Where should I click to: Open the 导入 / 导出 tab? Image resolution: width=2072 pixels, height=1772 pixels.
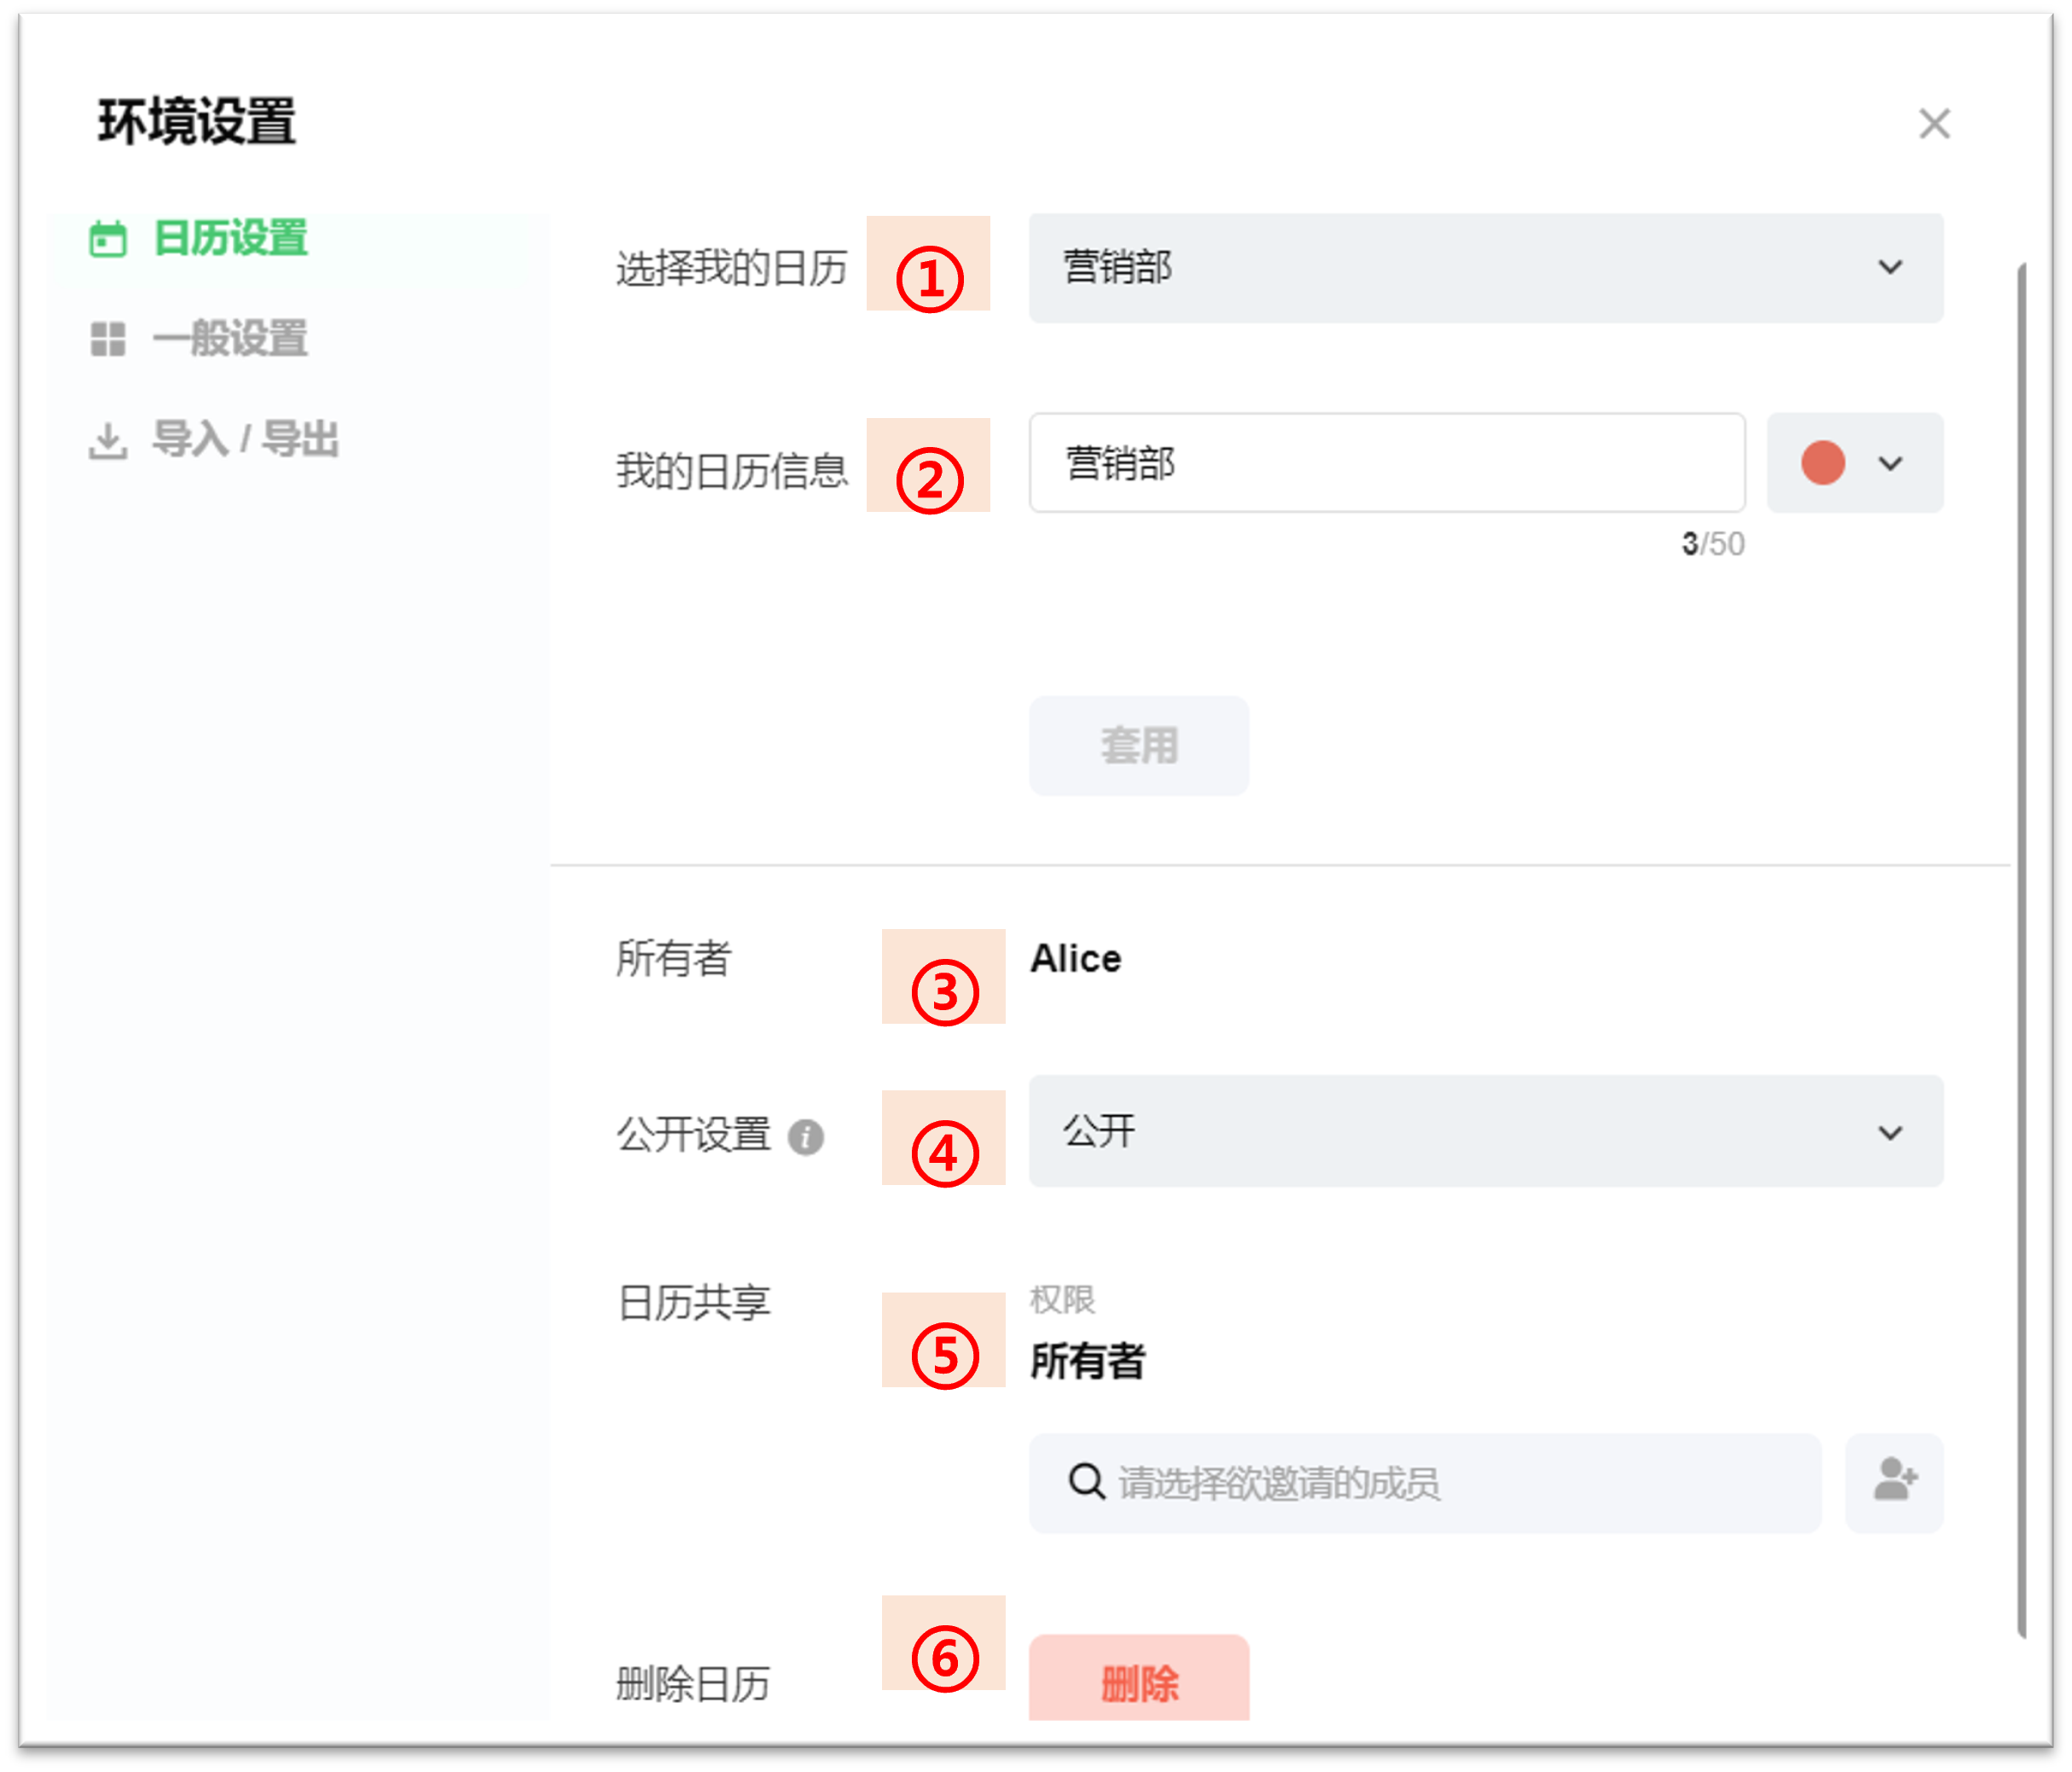[x=245, y=440]
